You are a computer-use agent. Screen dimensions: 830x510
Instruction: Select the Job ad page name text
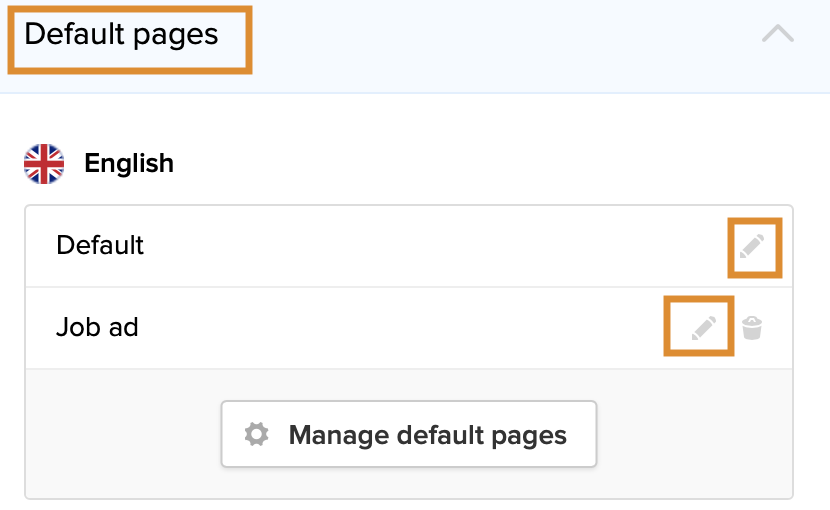pyautogui.click(x=97, y=327)
